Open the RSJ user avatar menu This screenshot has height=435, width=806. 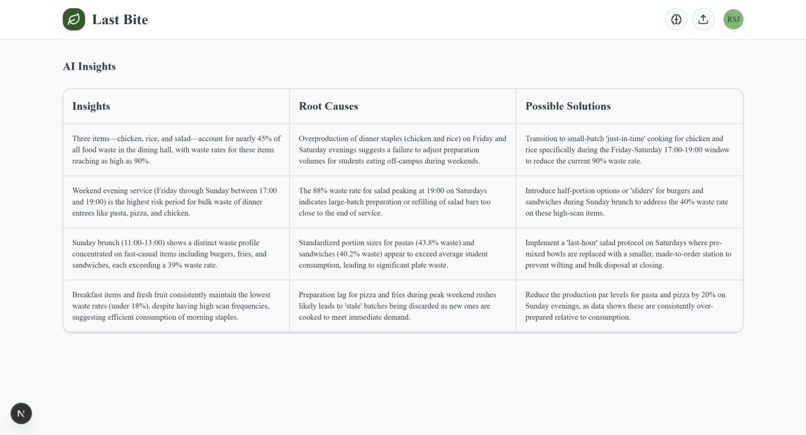coord(733,20)
